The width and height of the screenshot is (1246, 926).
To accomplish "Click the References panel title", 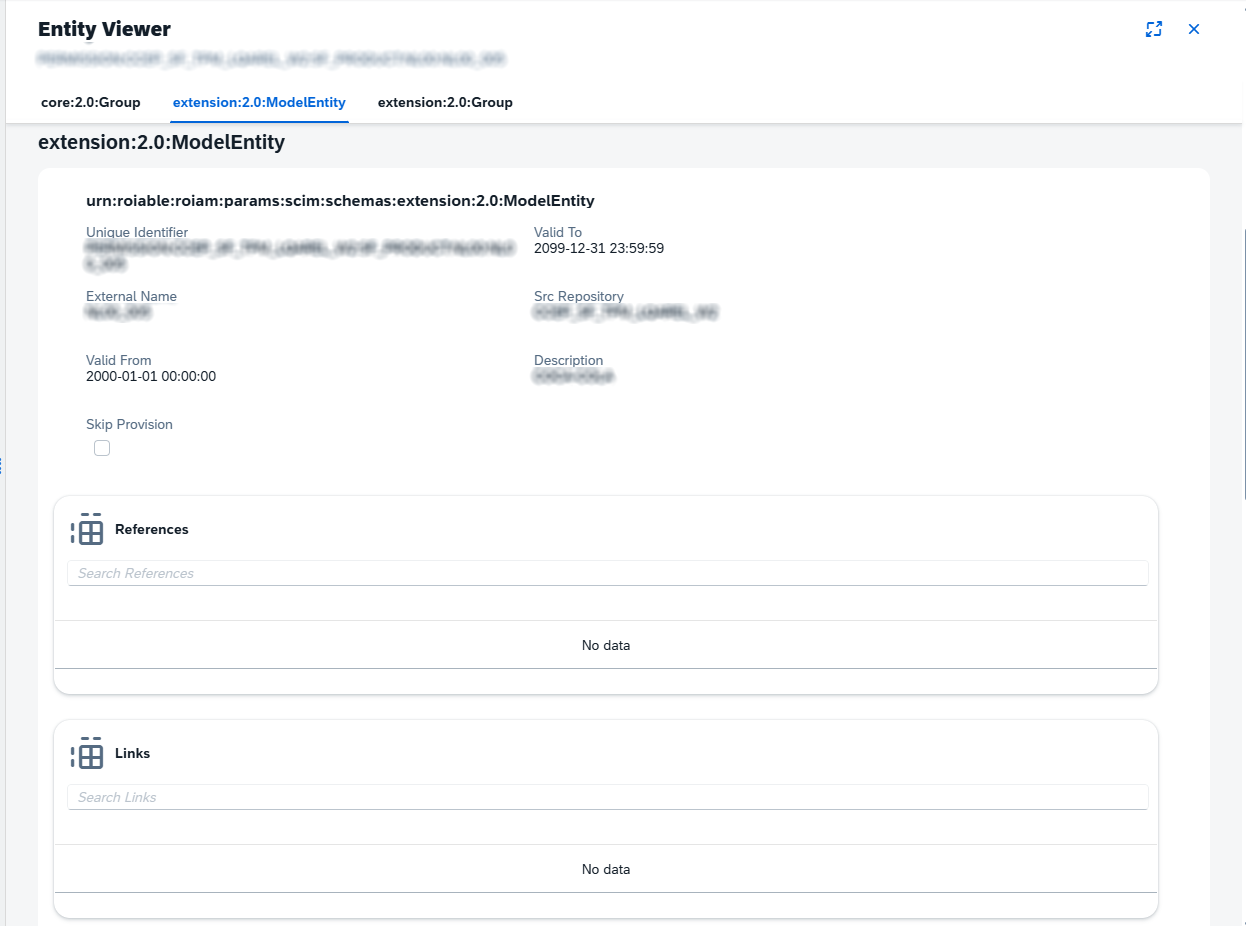I will pyautogui.click(x=152, y=529).
